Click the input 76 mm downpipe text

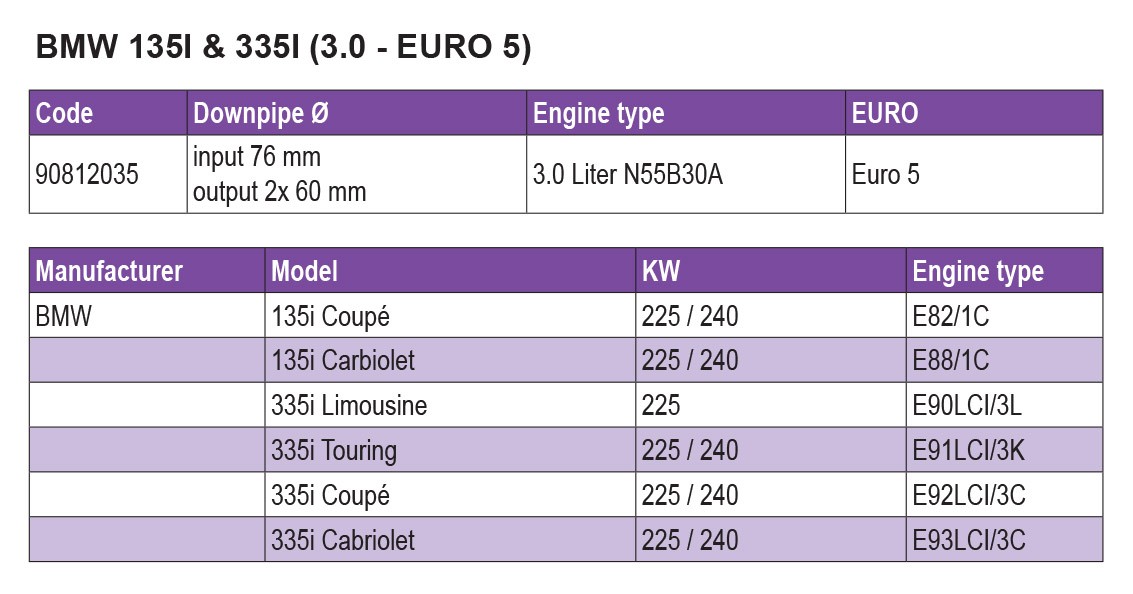point(257,158)
